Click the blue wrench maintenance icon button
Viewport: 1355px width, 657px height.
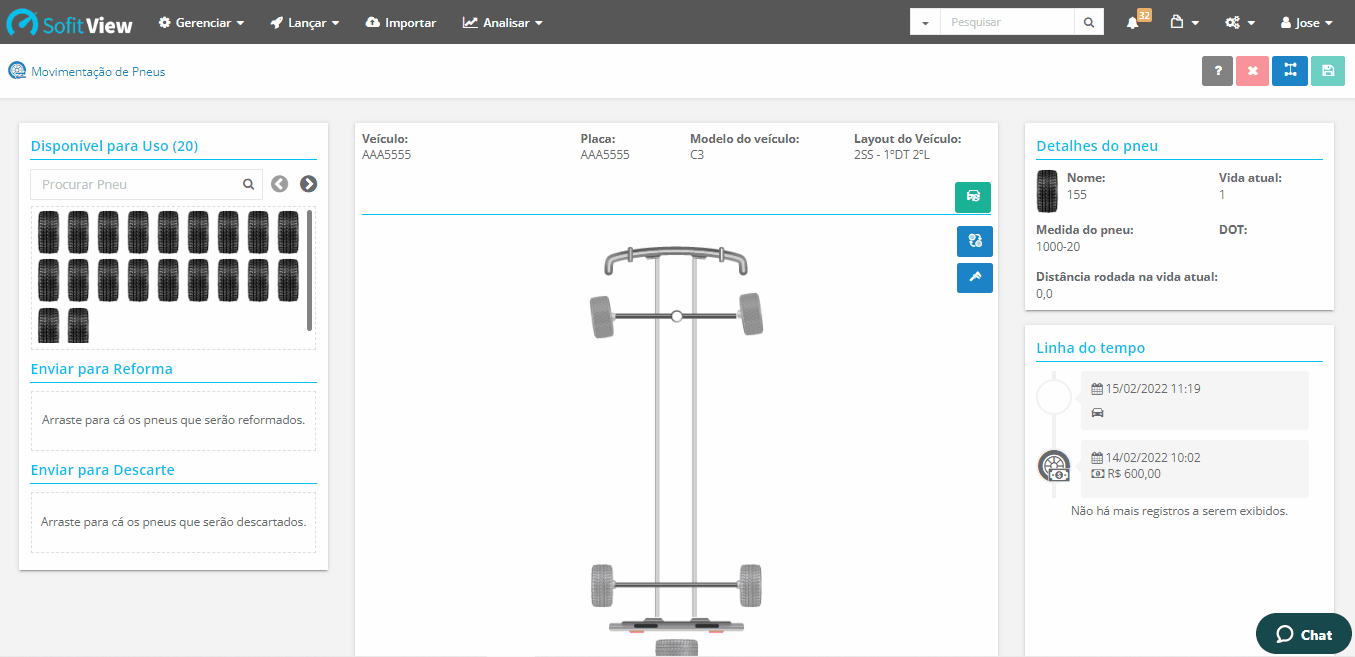pos(975,278)
